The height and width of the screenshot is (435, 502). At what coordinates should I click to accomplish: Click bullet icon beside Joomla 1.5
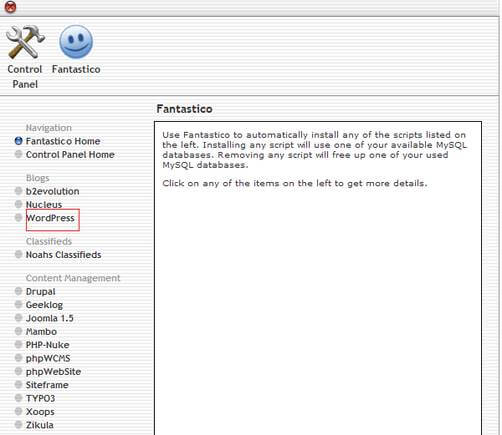[19, 318]
